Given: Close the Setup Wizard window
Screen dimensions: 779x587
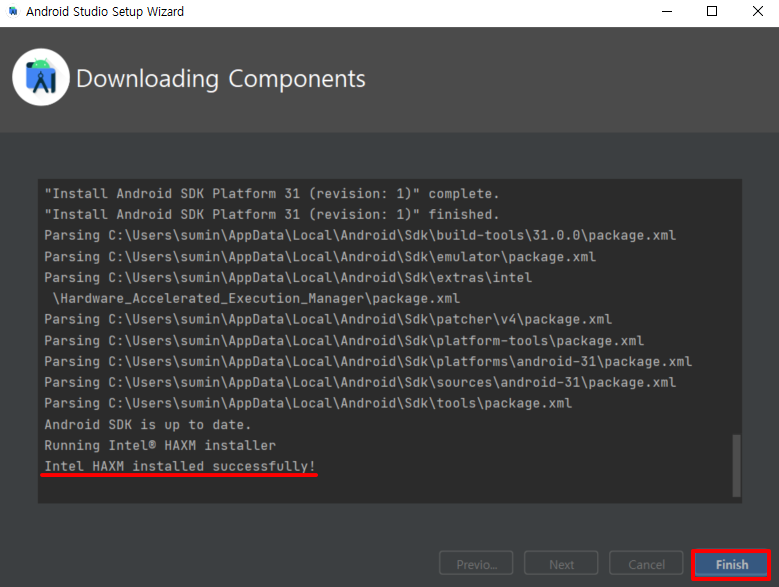Looking at the screenshot, I should pos(757,11).
